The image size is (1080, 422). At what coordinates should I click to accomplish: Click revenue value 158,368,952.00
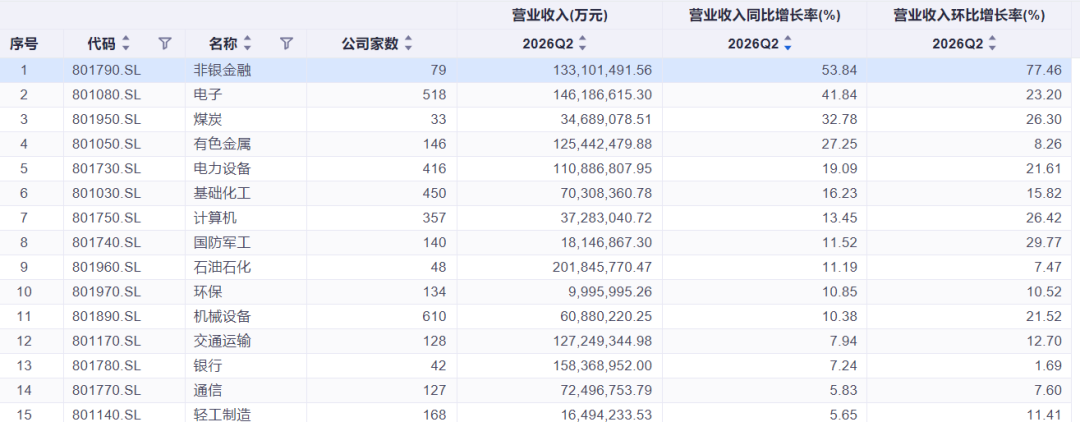(x=602, y=365)
